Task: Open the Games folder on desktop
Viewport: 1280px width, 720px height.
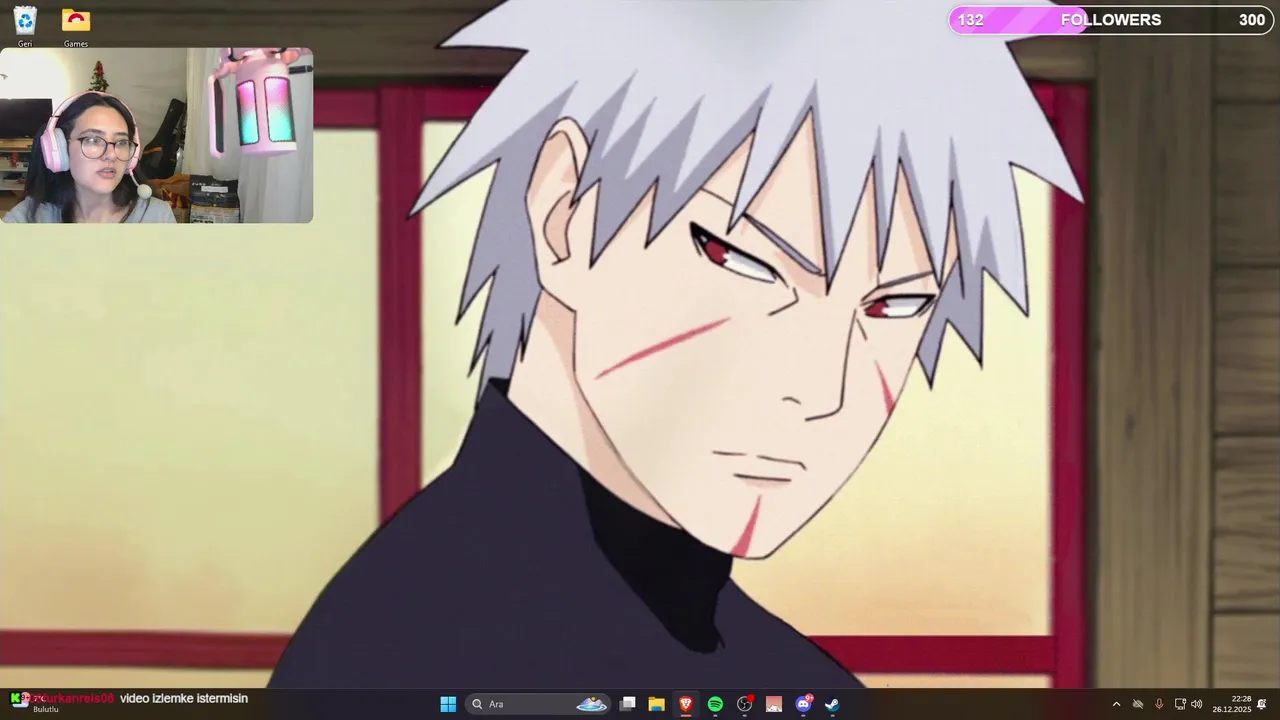Action: [x=76, y=26]
